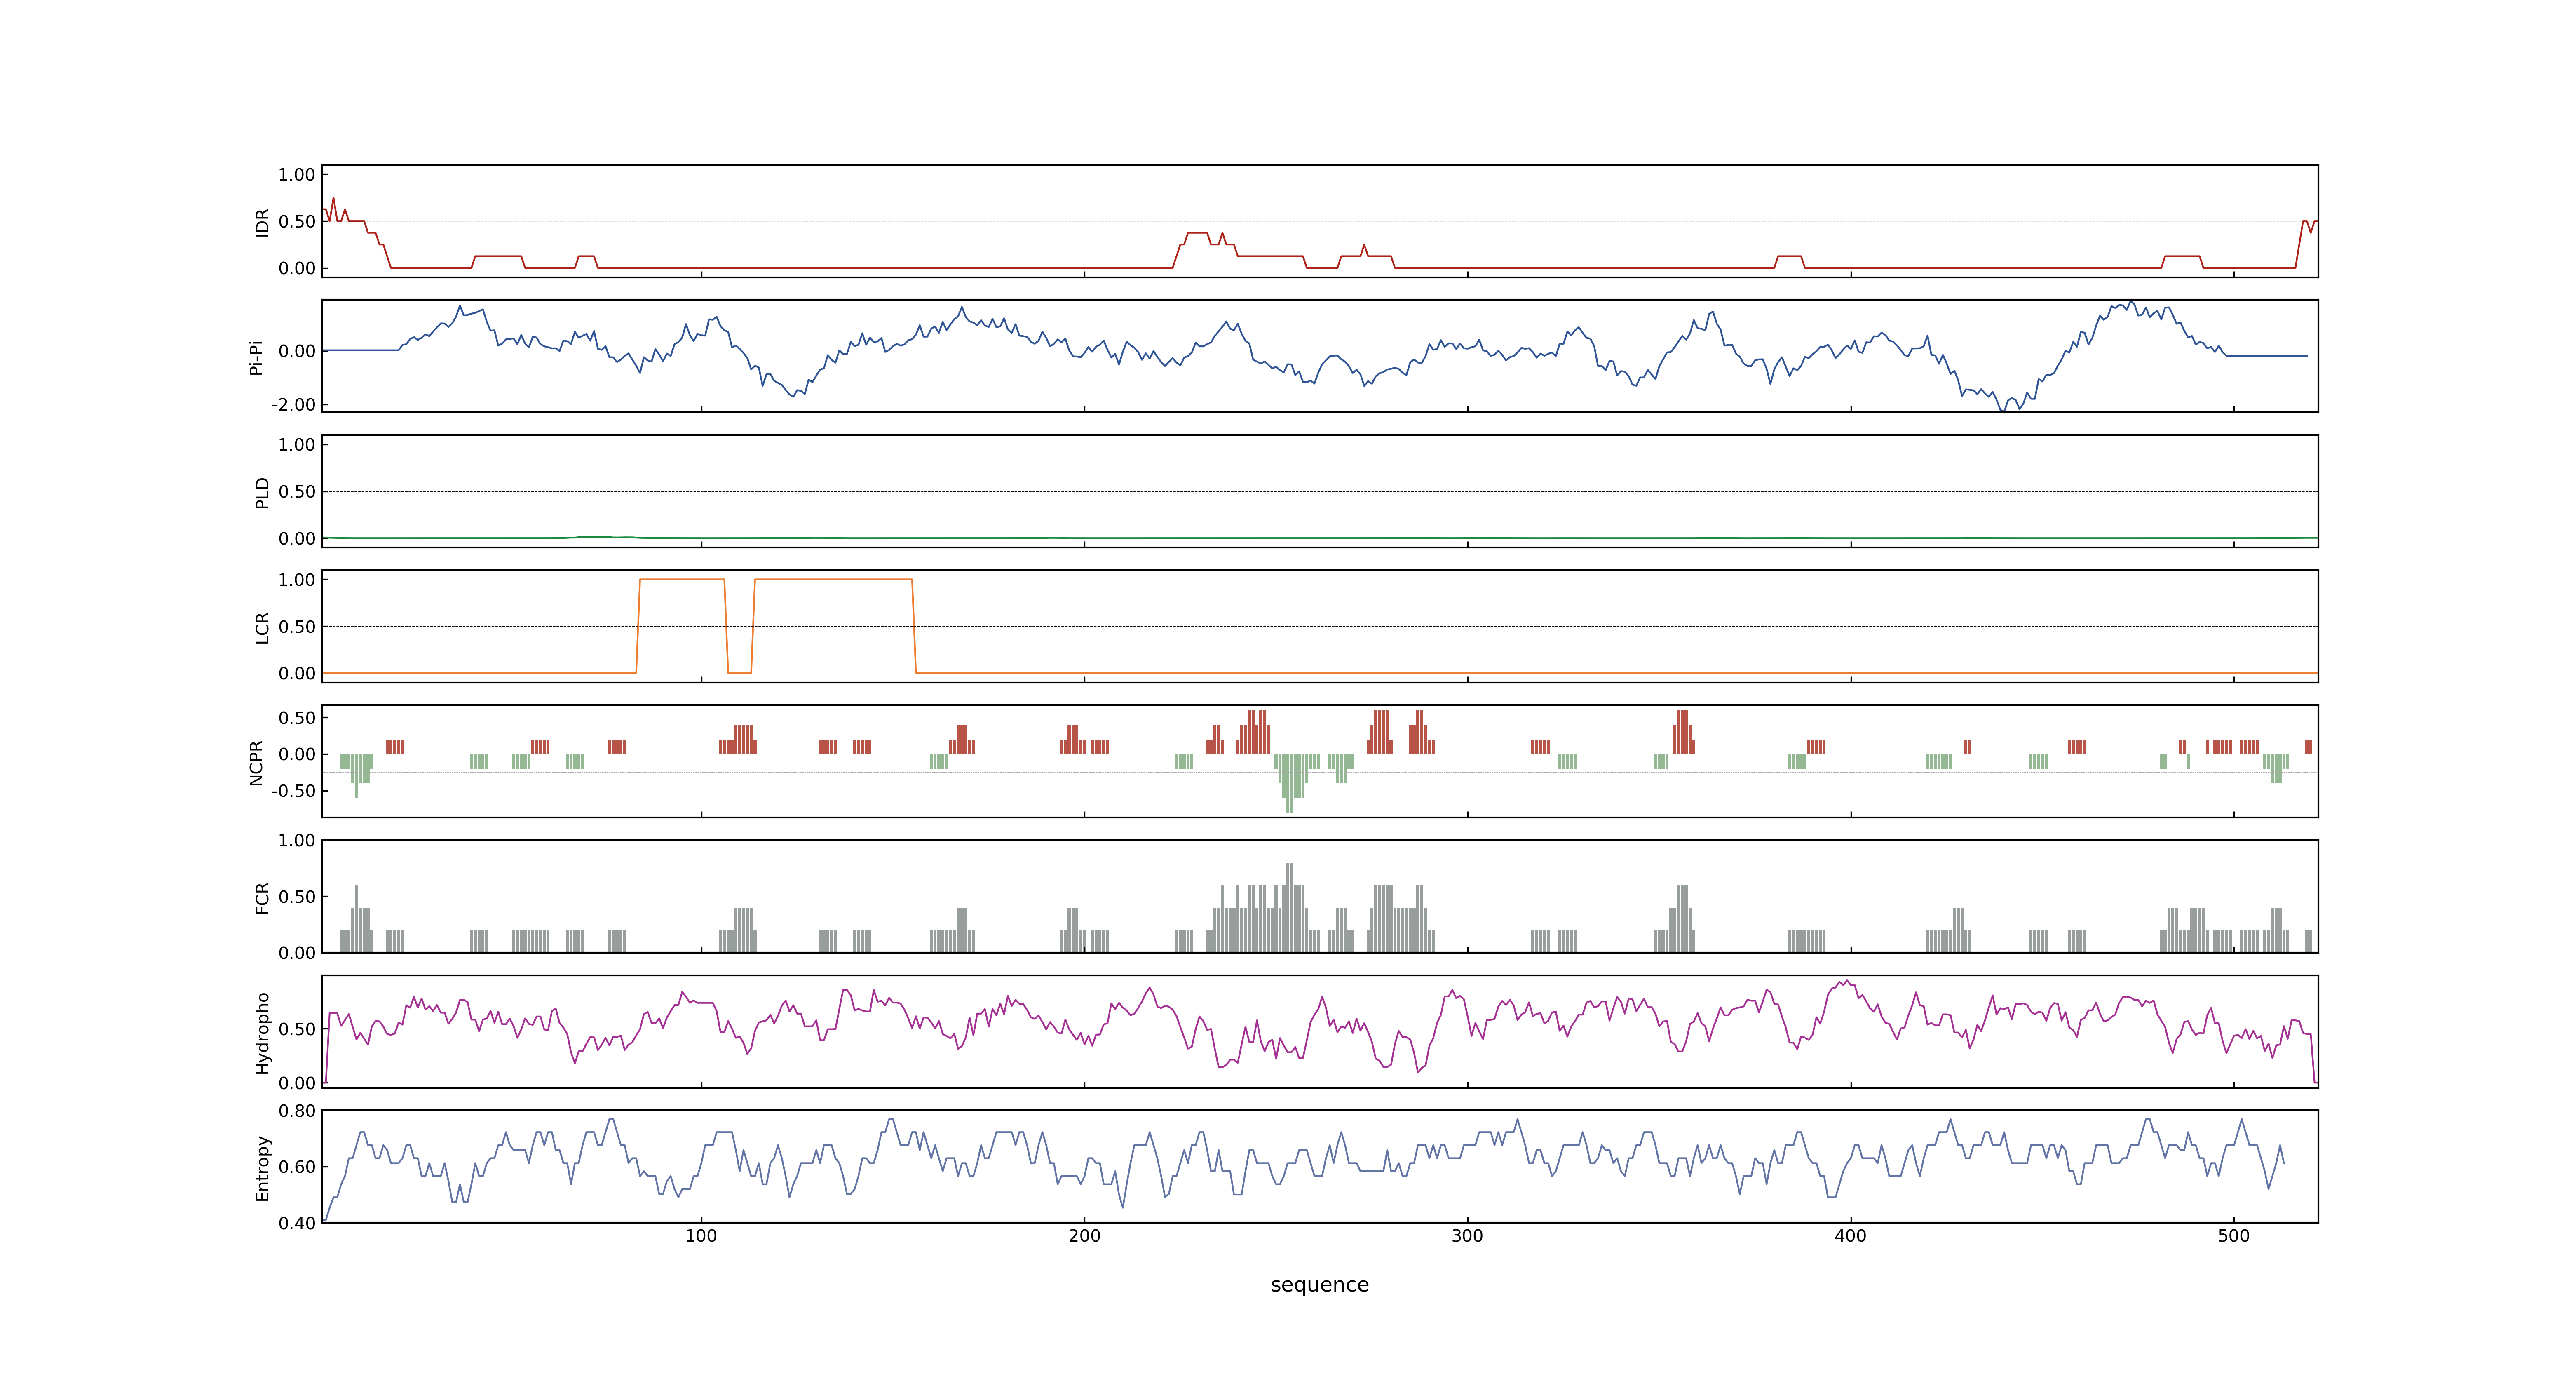
Task: Click the 300 tick label on x-axis
Action: [1467, 1236]
